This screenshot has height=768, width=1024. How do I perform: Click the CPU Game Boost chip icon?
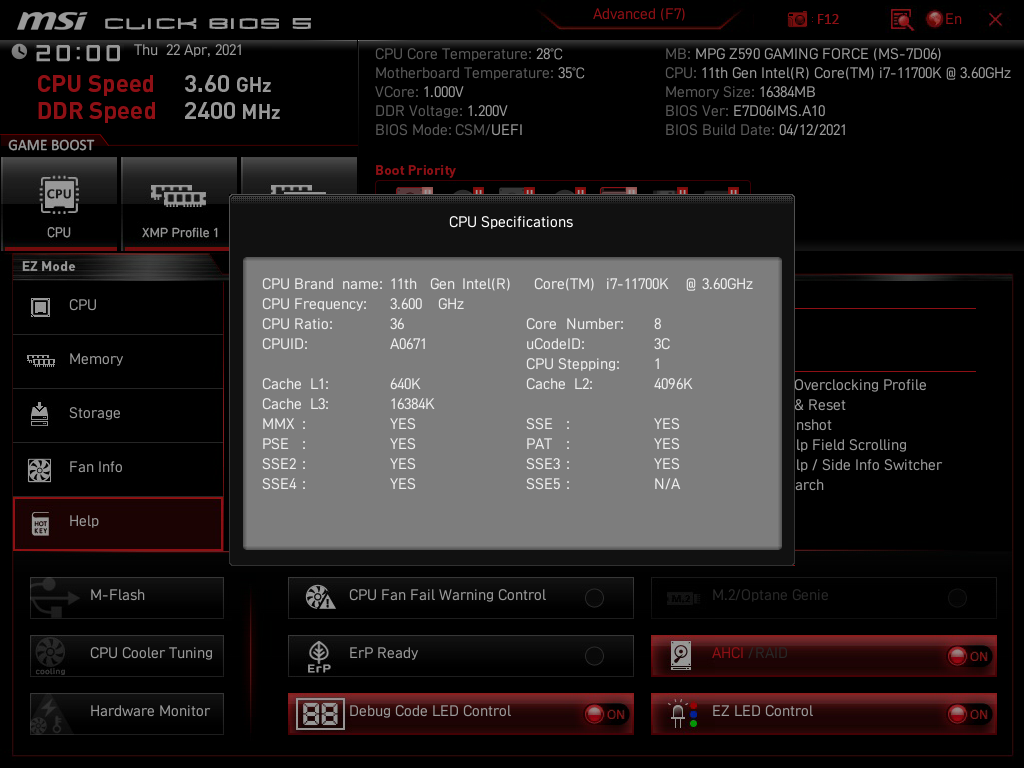coord(59,195)
